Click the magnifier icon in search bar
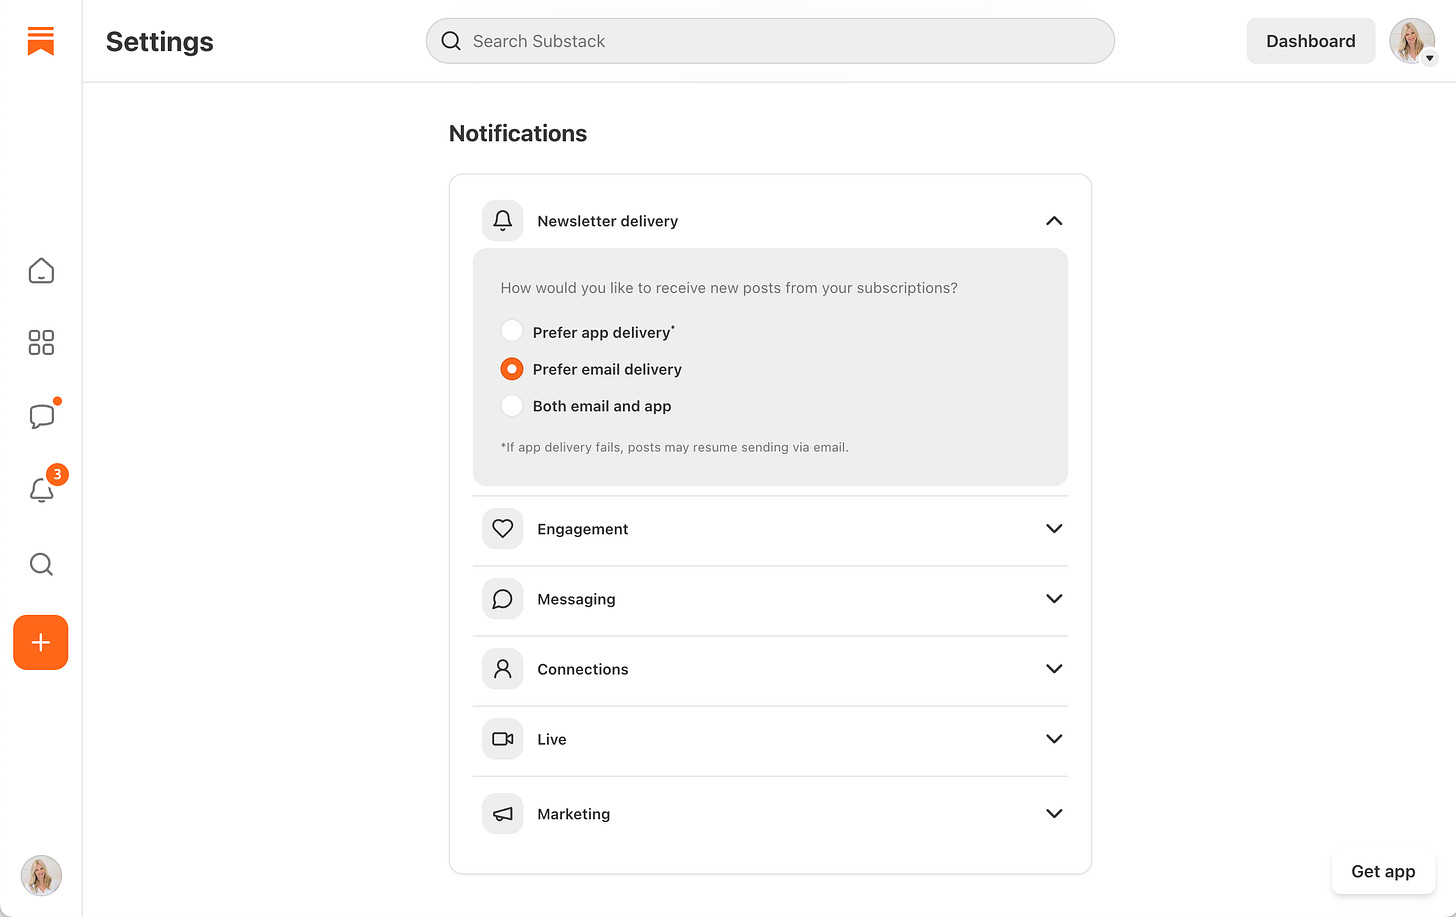Image resolution: width=1456 pixels, height=917 pixels. 451,41
